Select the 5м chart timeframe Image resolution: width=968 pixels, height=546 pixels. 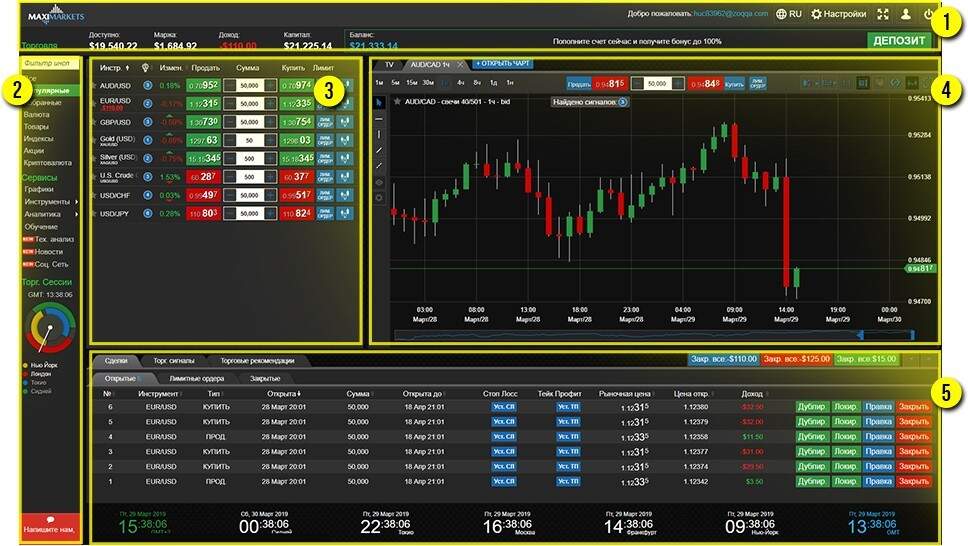point(395,82)
